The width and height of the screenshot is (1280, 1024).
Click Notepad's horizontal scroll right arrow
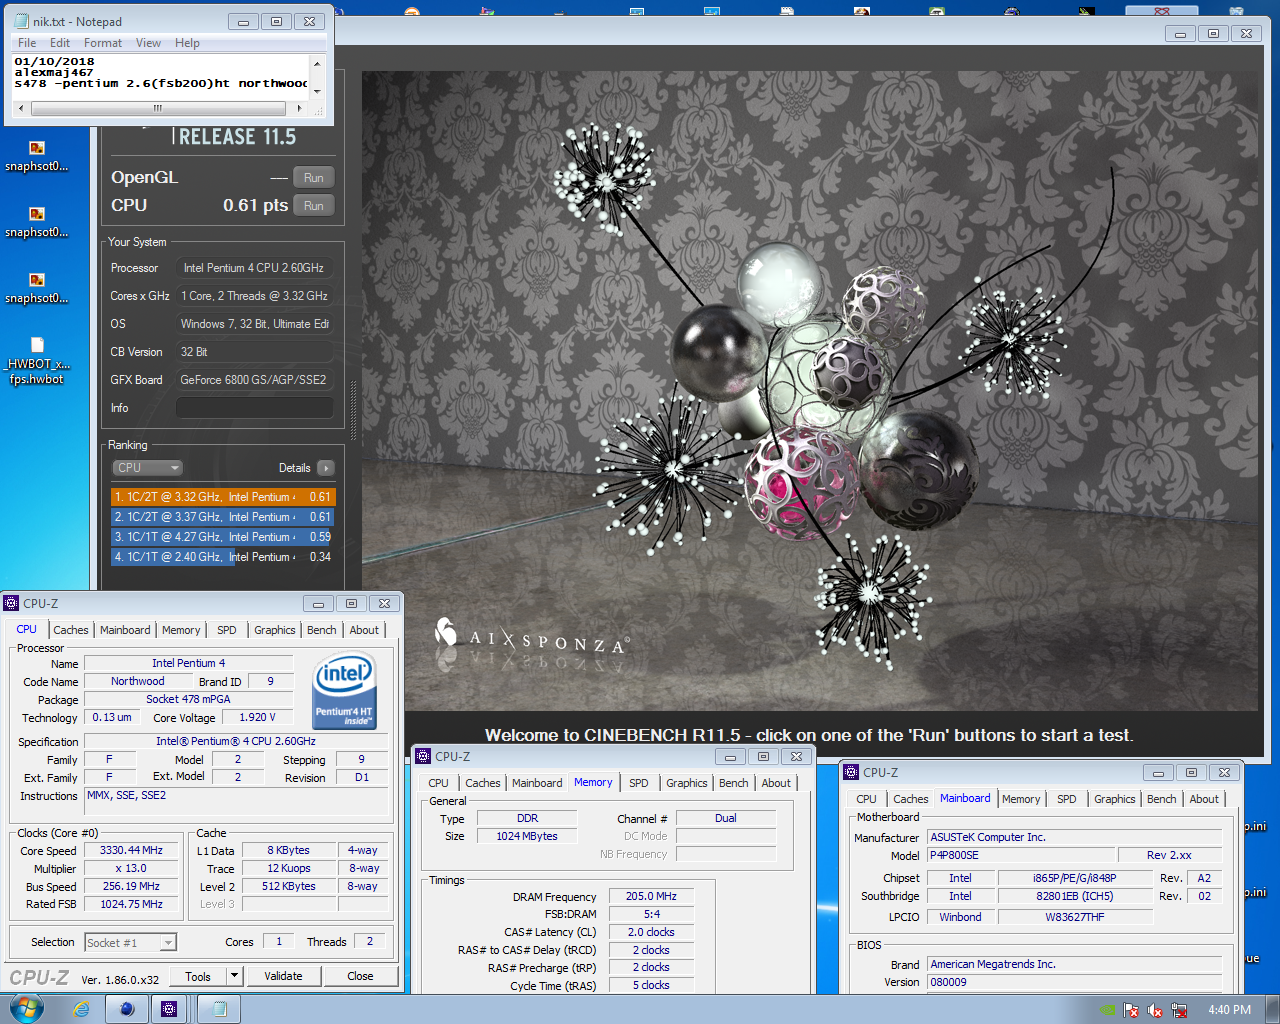pos(299,108)
